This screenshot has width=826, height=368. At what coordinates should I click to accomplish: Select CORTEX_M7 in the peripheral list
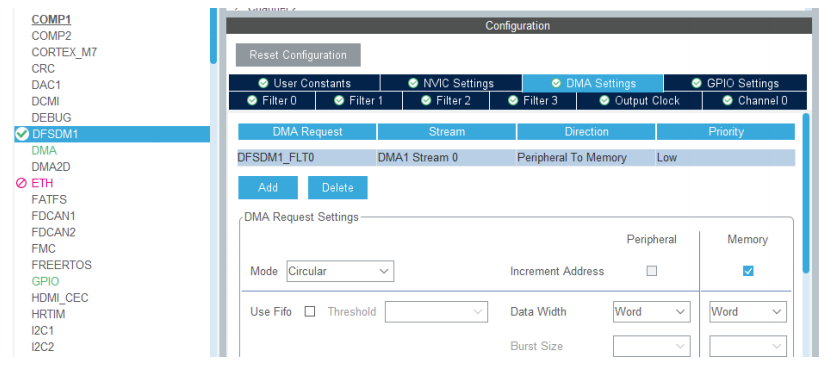click(64, 52)
